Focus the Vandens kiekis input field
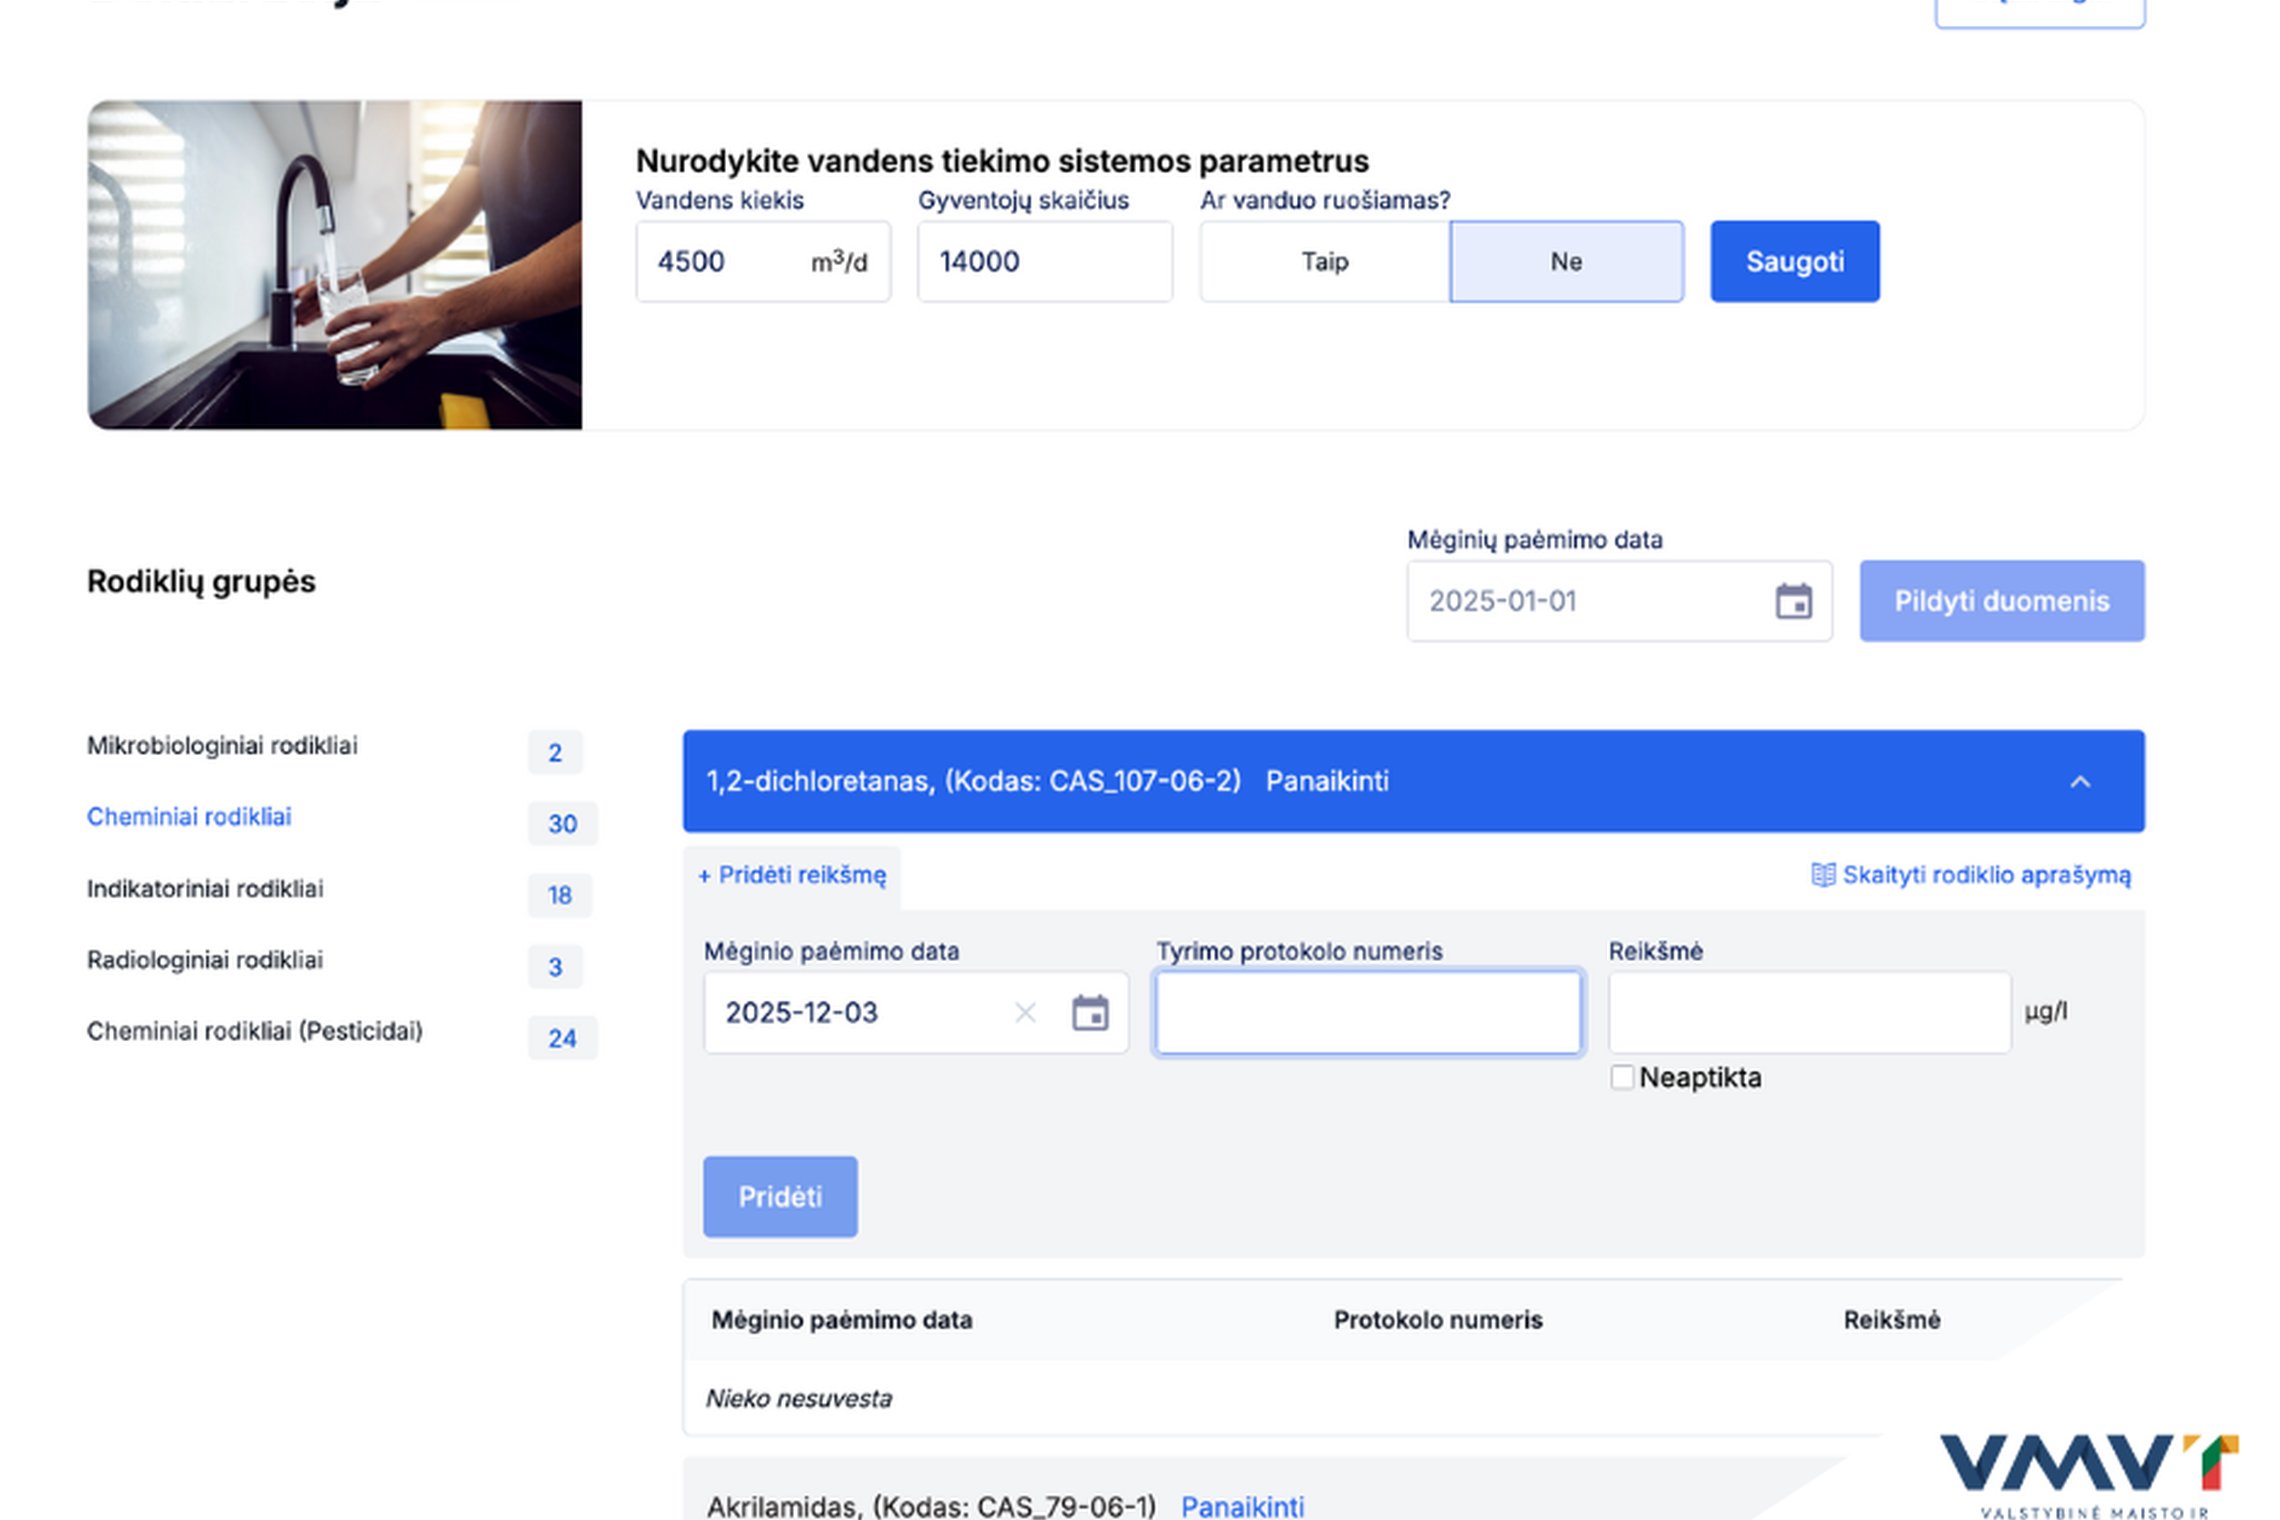 point(763,261)
